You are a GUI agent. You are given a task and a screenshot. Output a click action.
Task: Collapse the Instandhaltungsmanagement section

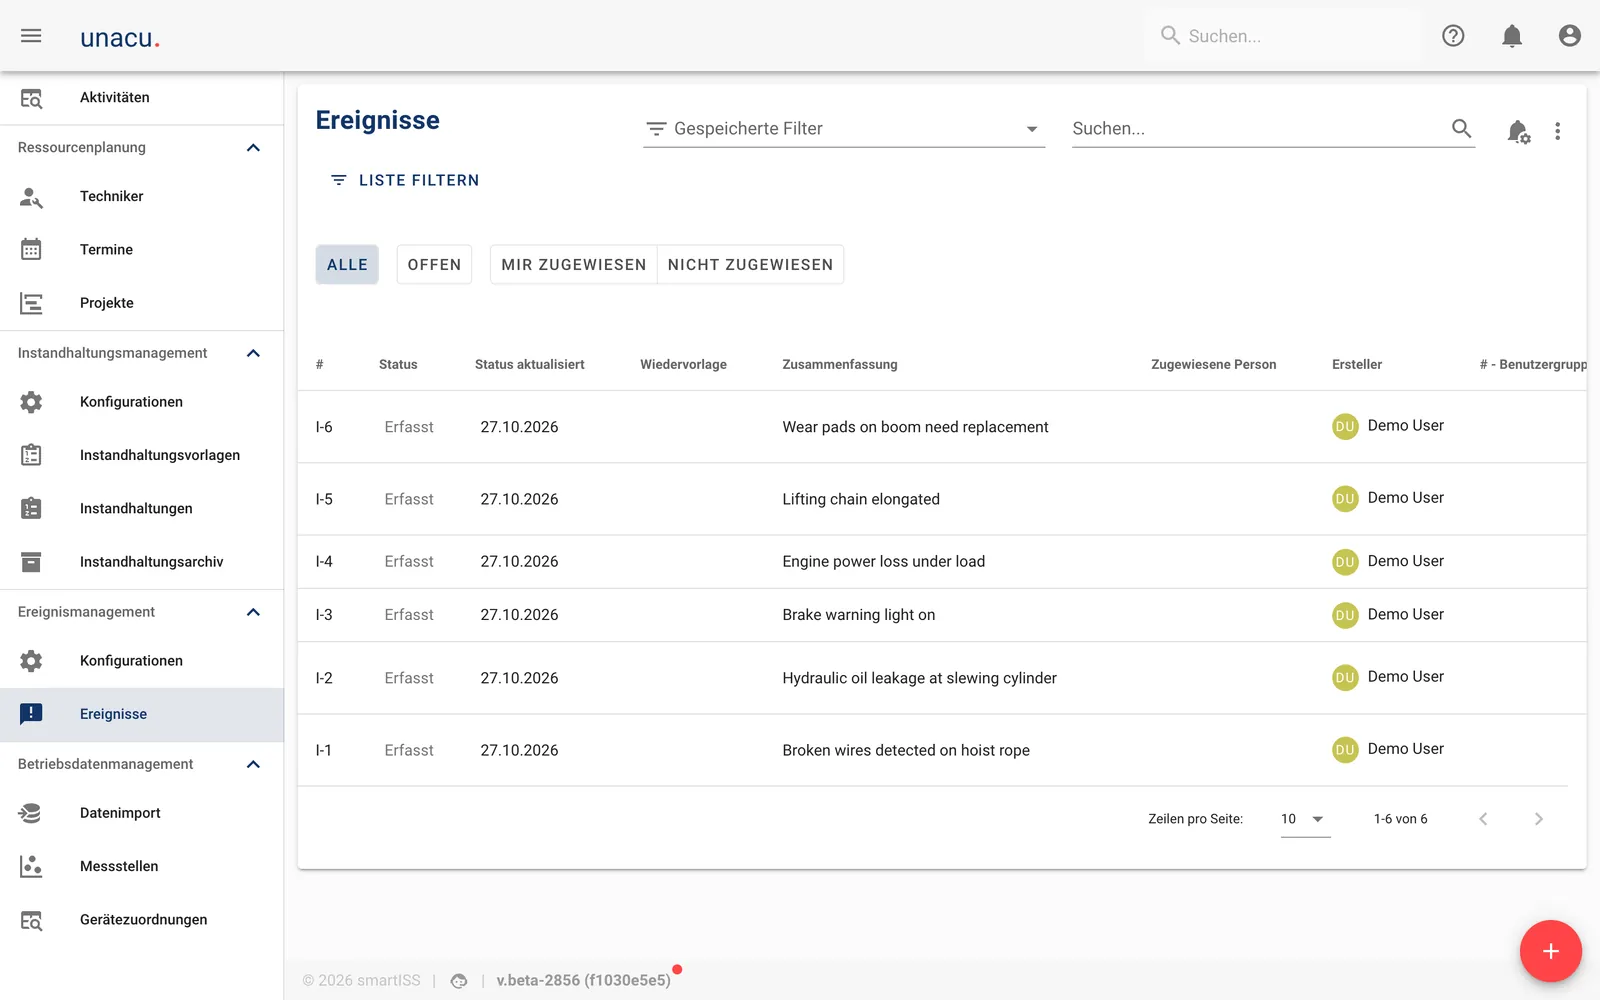coord(253,353)
